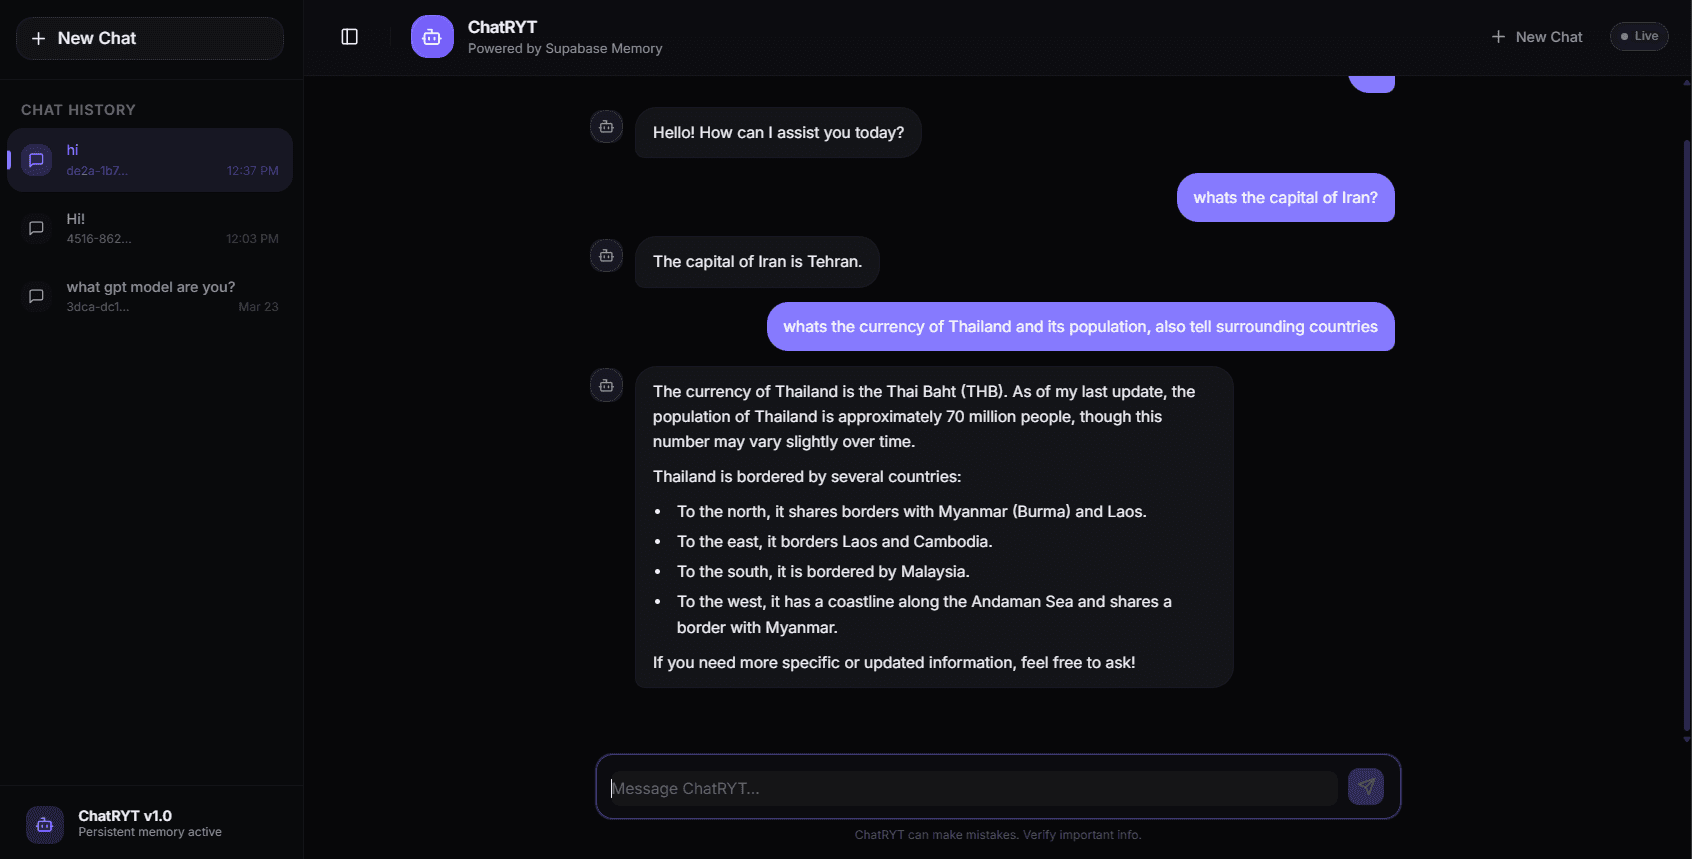Image resolution: width=1692 pixels, height=859 pixels.
Task: Click the bot avatar beside the Thailand answer
Action: point(606,384)
